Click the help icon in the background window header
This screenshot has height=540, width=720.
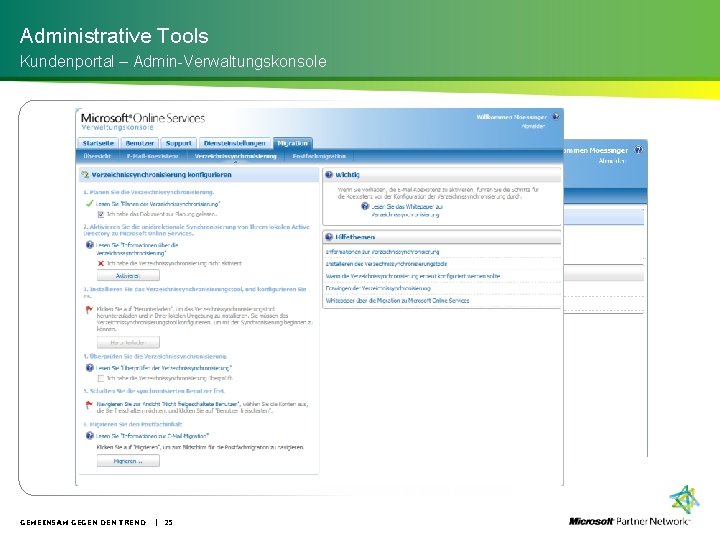(638, 150)
